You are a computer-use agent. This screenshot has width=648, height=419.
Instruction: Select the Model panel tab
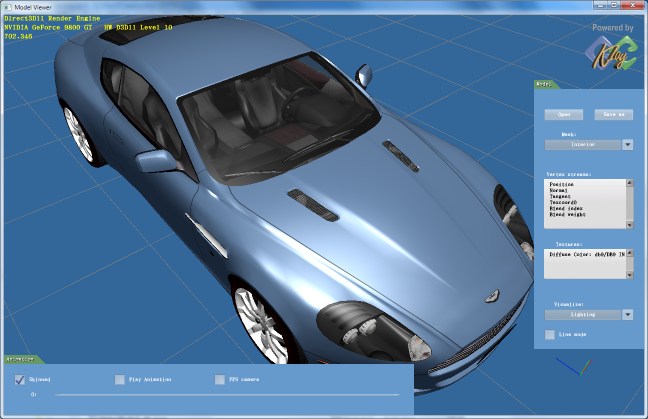(x=546, y=84)
